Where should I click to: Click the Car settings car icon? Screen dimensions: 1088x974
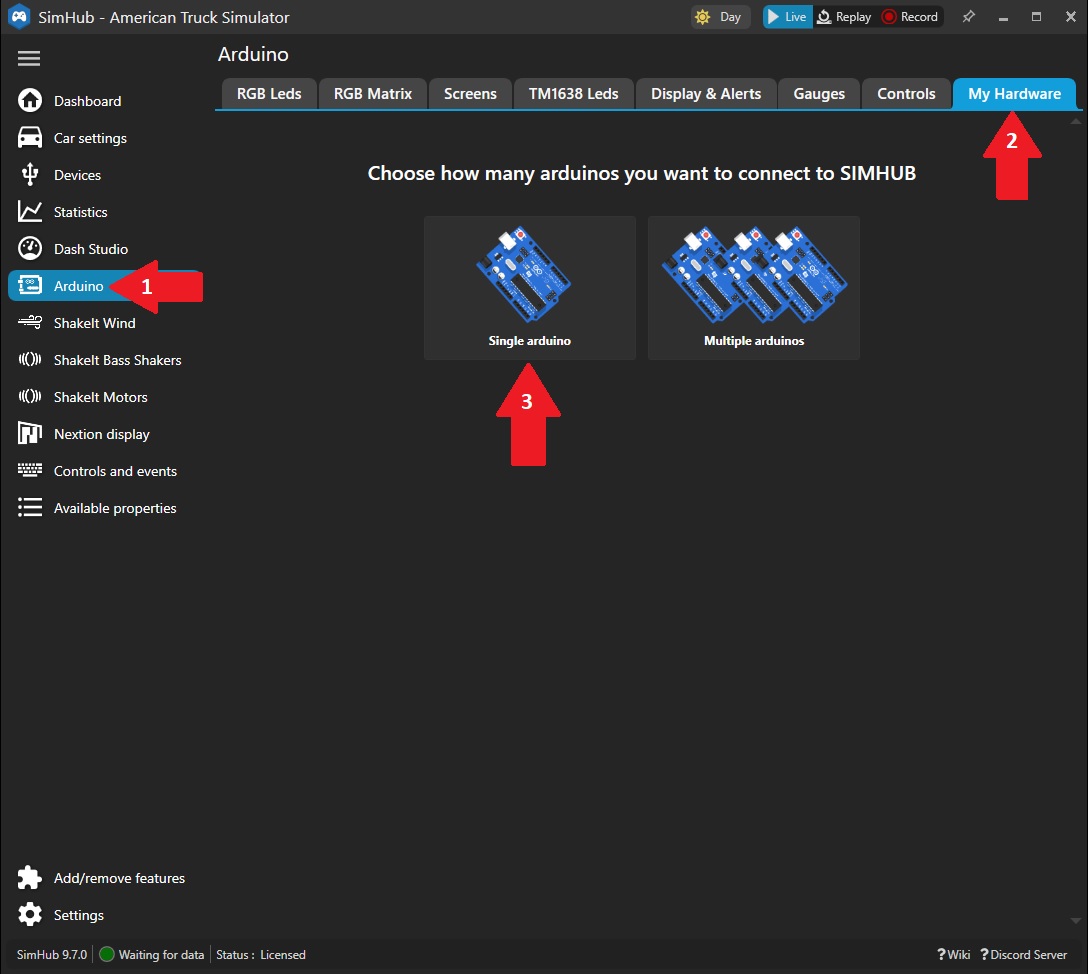(x=30, y=137)
